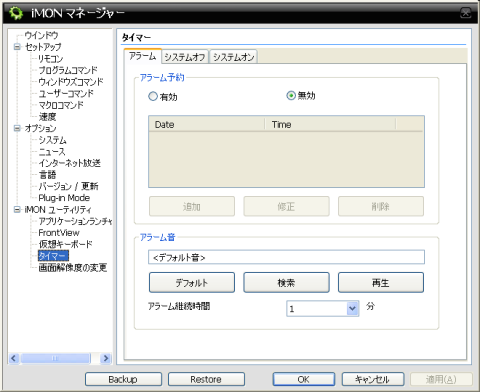Select バージョン / 更新 in the tree
The image size is (480, 392).
click(x=68, y=186)
